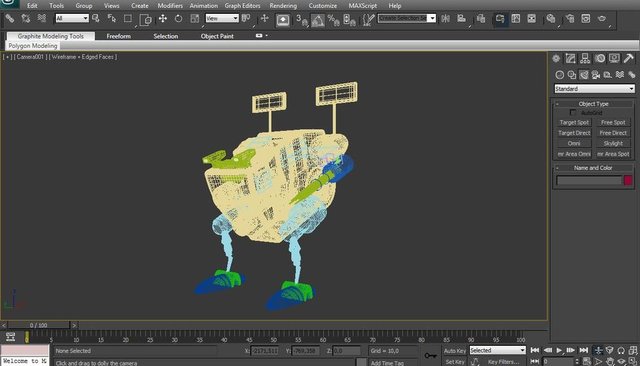Click the red object color swatch
This screenshot has height=366, width=640.
[x=628, y=180]
